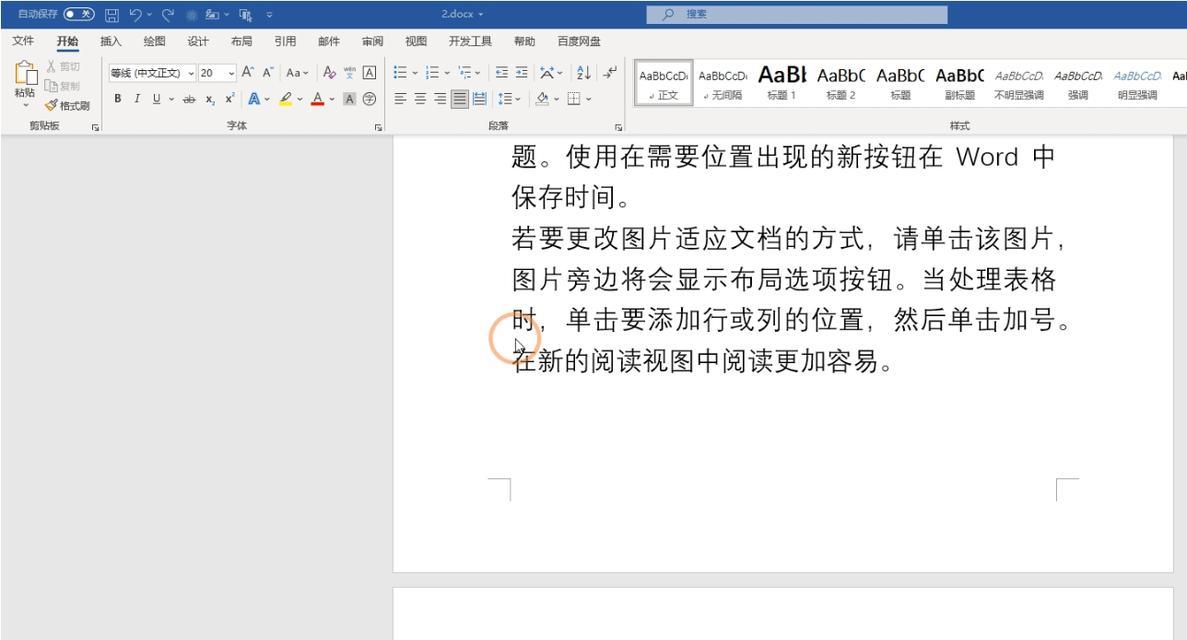This screenshot has width=1187, height=640.
Task: Align text left
Action: [400, 98]
